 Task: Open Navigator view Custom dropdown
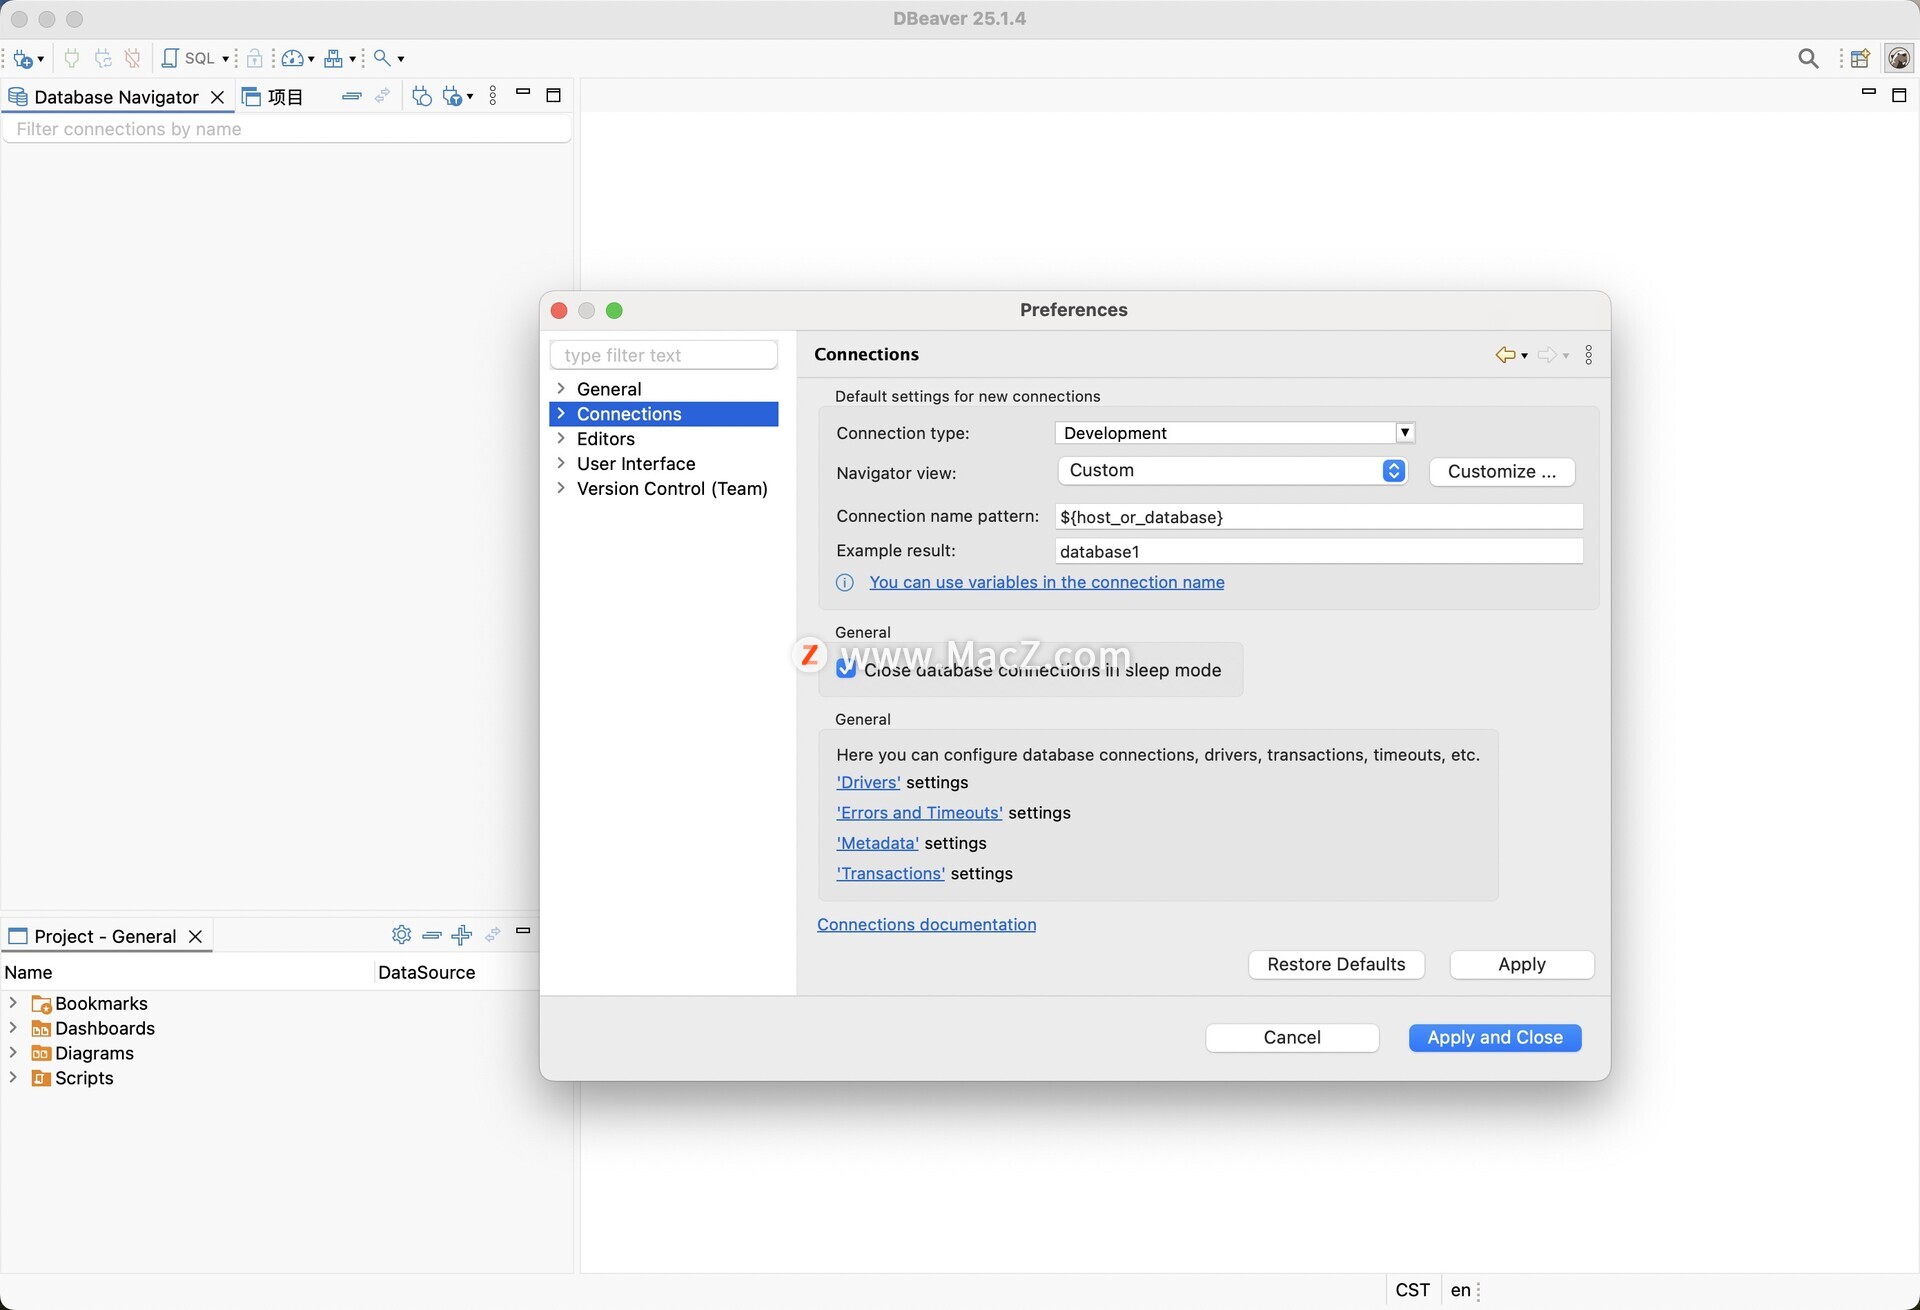point(1232,471)
